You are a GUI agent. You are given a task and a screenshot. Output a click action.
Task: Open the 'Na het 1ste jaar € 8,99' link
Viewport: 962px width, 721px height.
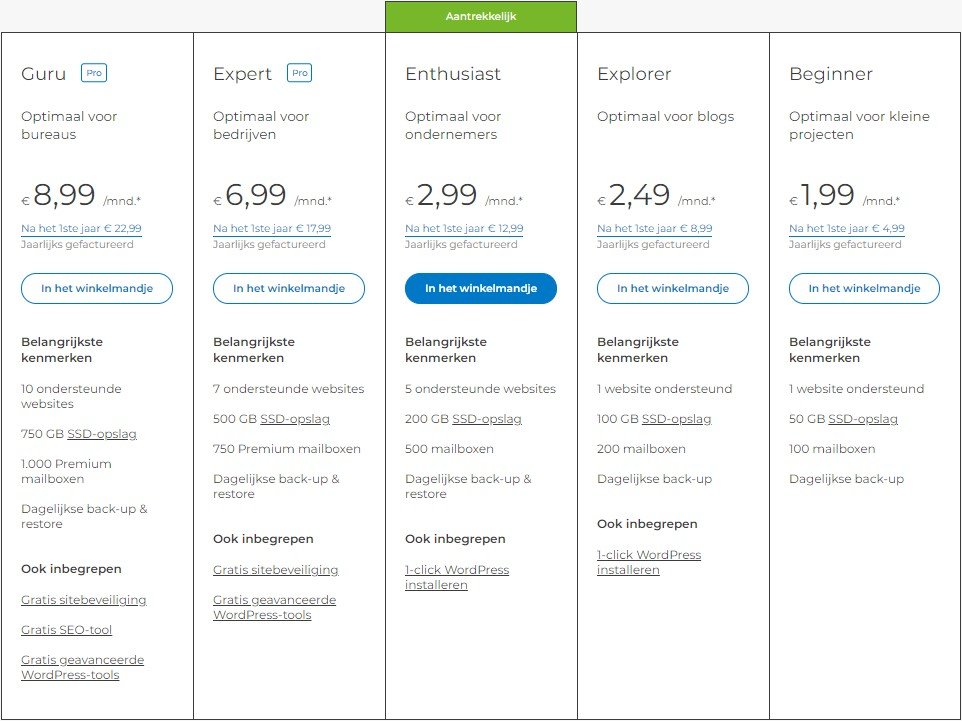pyautogui.click(x=654, y=228)
